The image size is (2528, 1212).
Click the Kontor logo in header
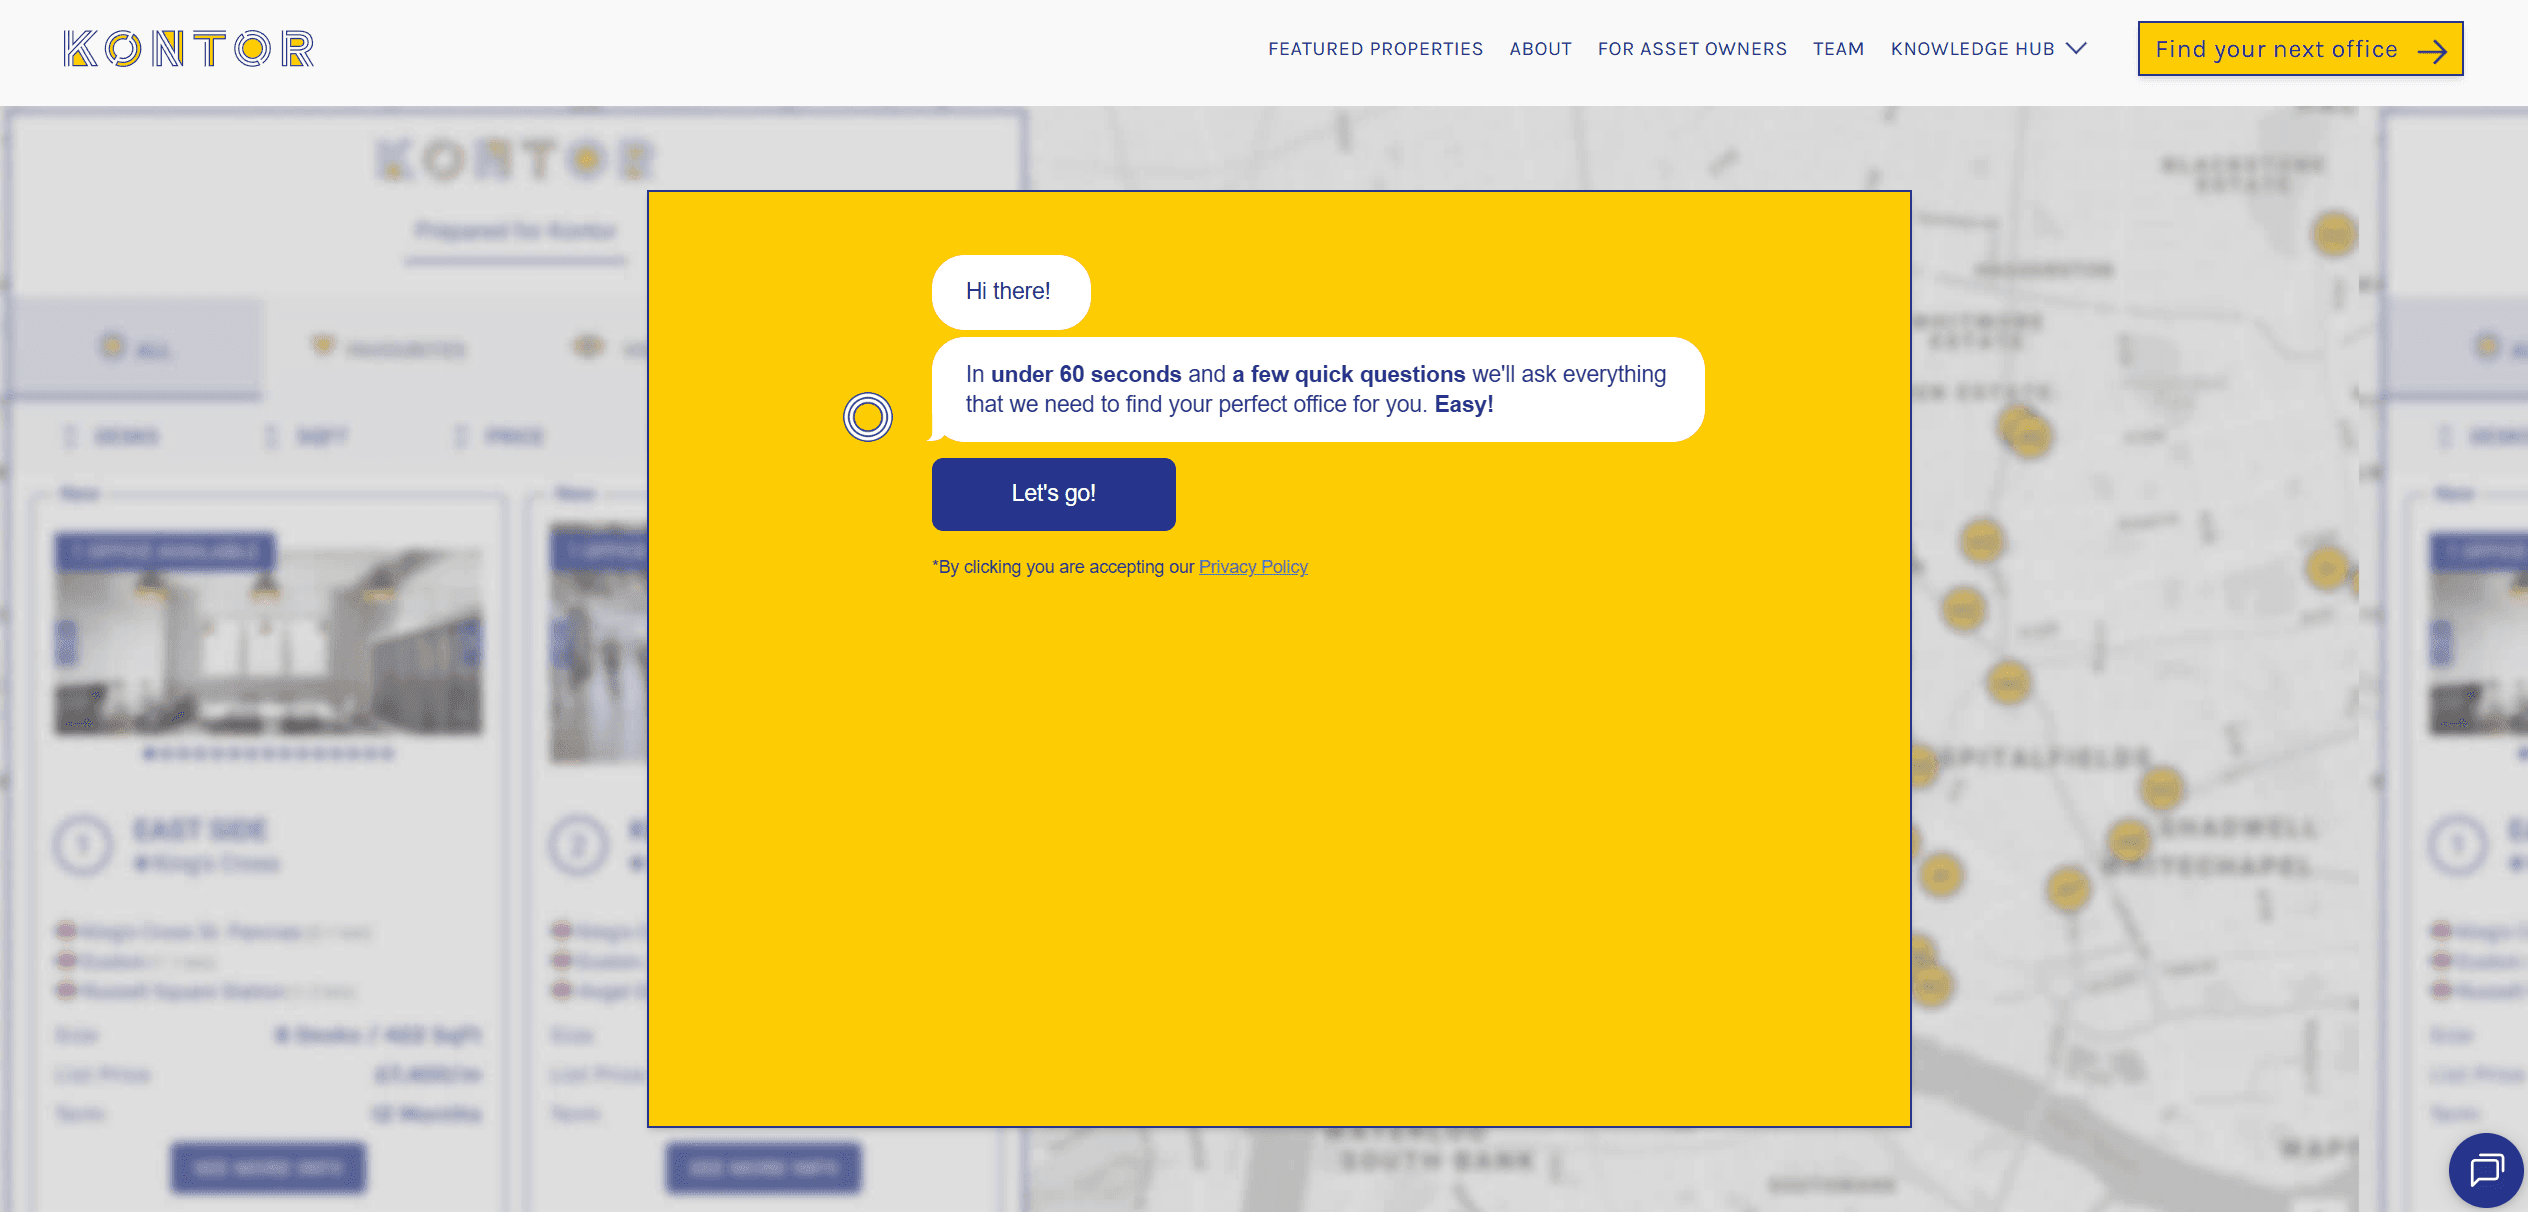(x=189, y=49)
